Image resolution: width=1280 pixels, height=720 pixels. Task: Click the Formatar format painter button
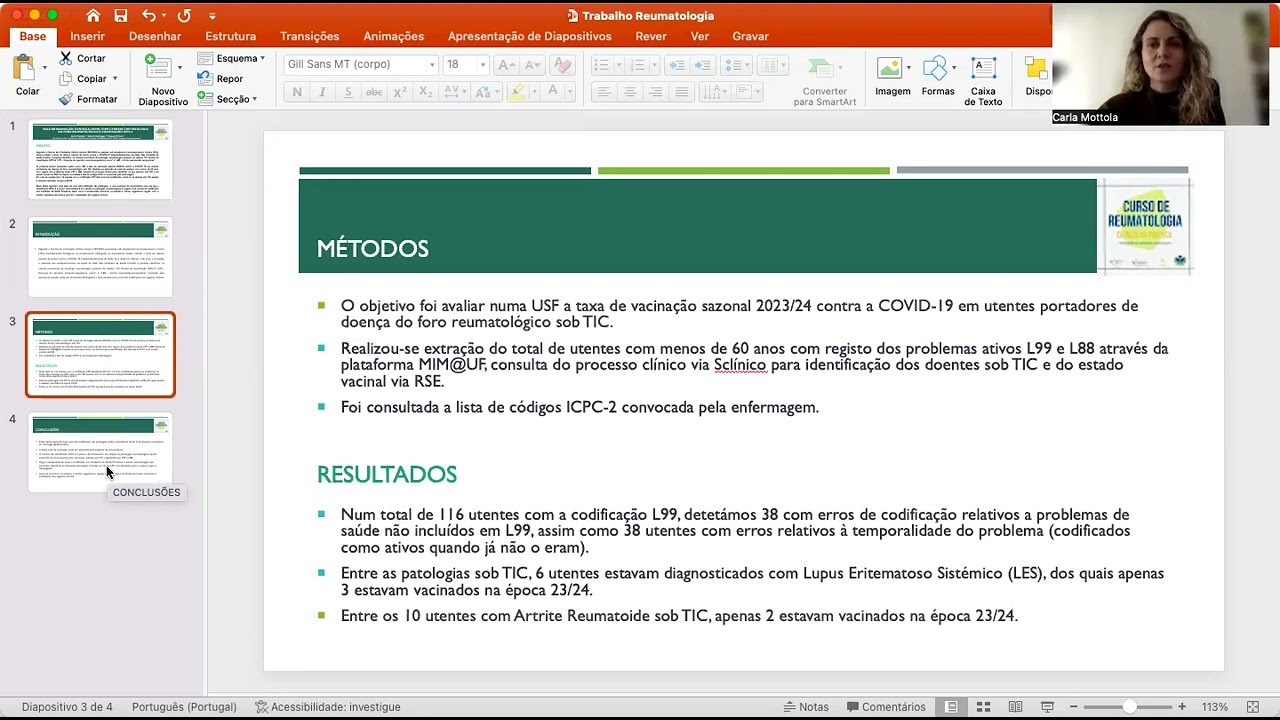[x=88, y=99]
